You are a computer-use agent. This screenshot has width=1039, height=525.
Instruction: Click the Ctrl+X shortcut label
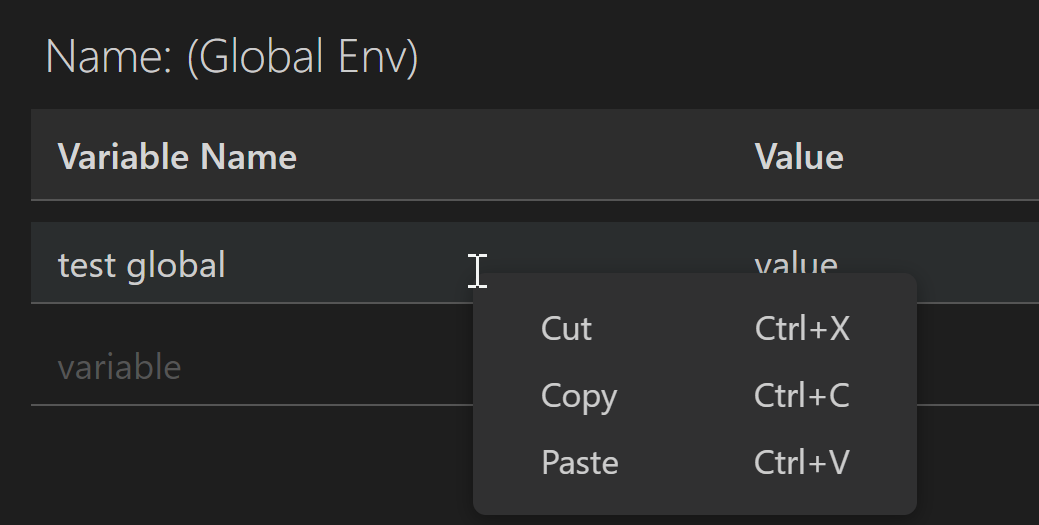(x=802, y=328)
